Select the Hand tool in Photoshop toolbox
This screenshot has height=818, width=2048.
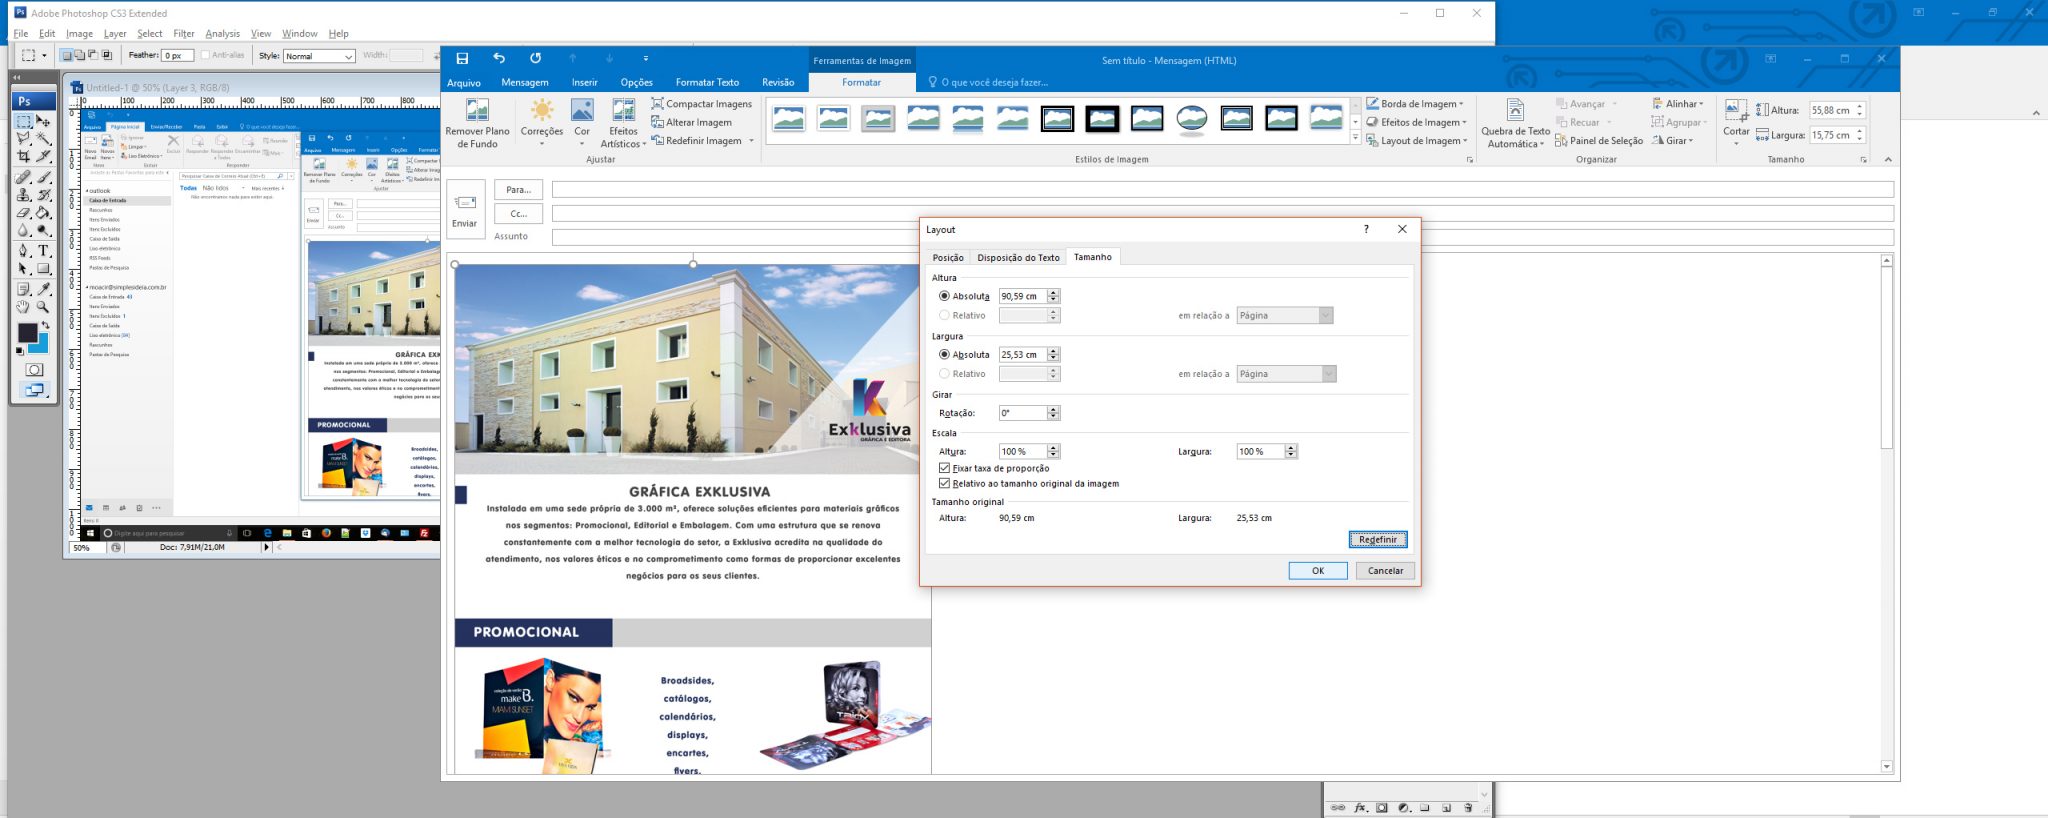pos(24,307)
